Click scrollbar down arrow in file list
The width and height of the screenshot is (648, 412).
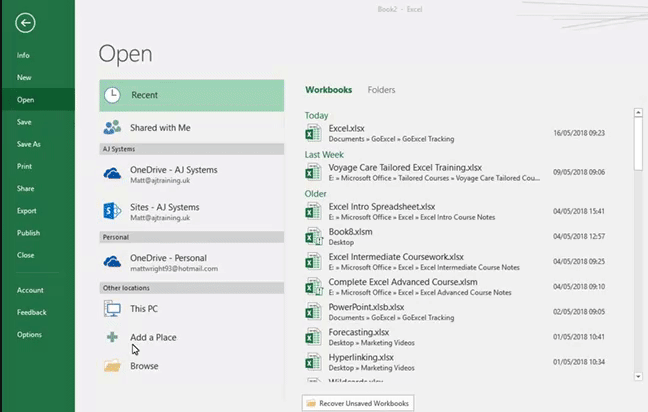pyautogui.click(x=639, y=376)
